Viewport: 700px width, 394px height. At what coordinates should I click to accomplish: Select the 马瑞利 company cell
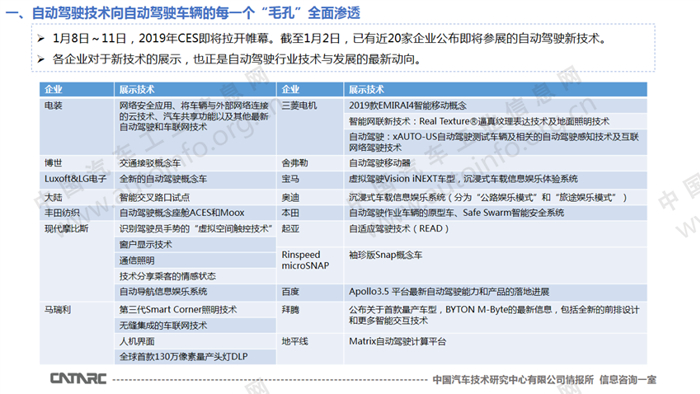point(77,333)
